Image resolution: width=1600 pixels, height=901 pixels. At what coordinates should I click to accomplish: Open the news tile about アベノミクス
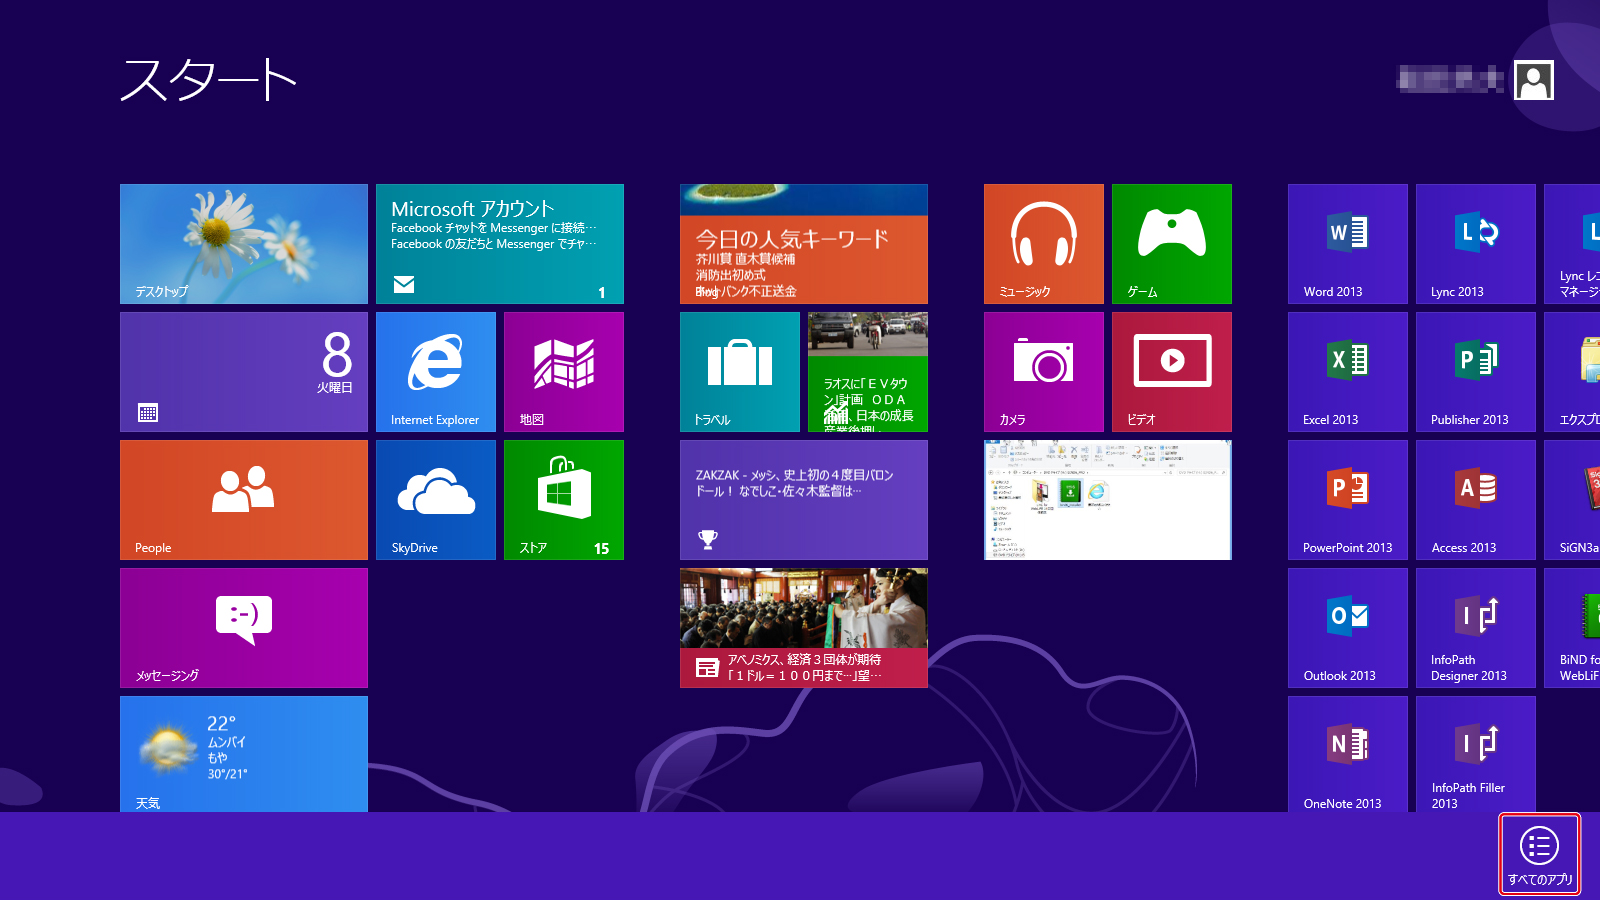pyautogui.click(x=804, y=628)
